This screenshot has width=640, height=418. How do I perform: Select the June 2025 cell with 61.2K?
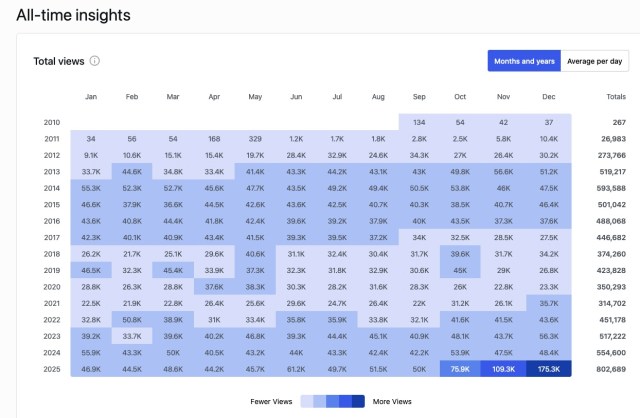(296, 369)
